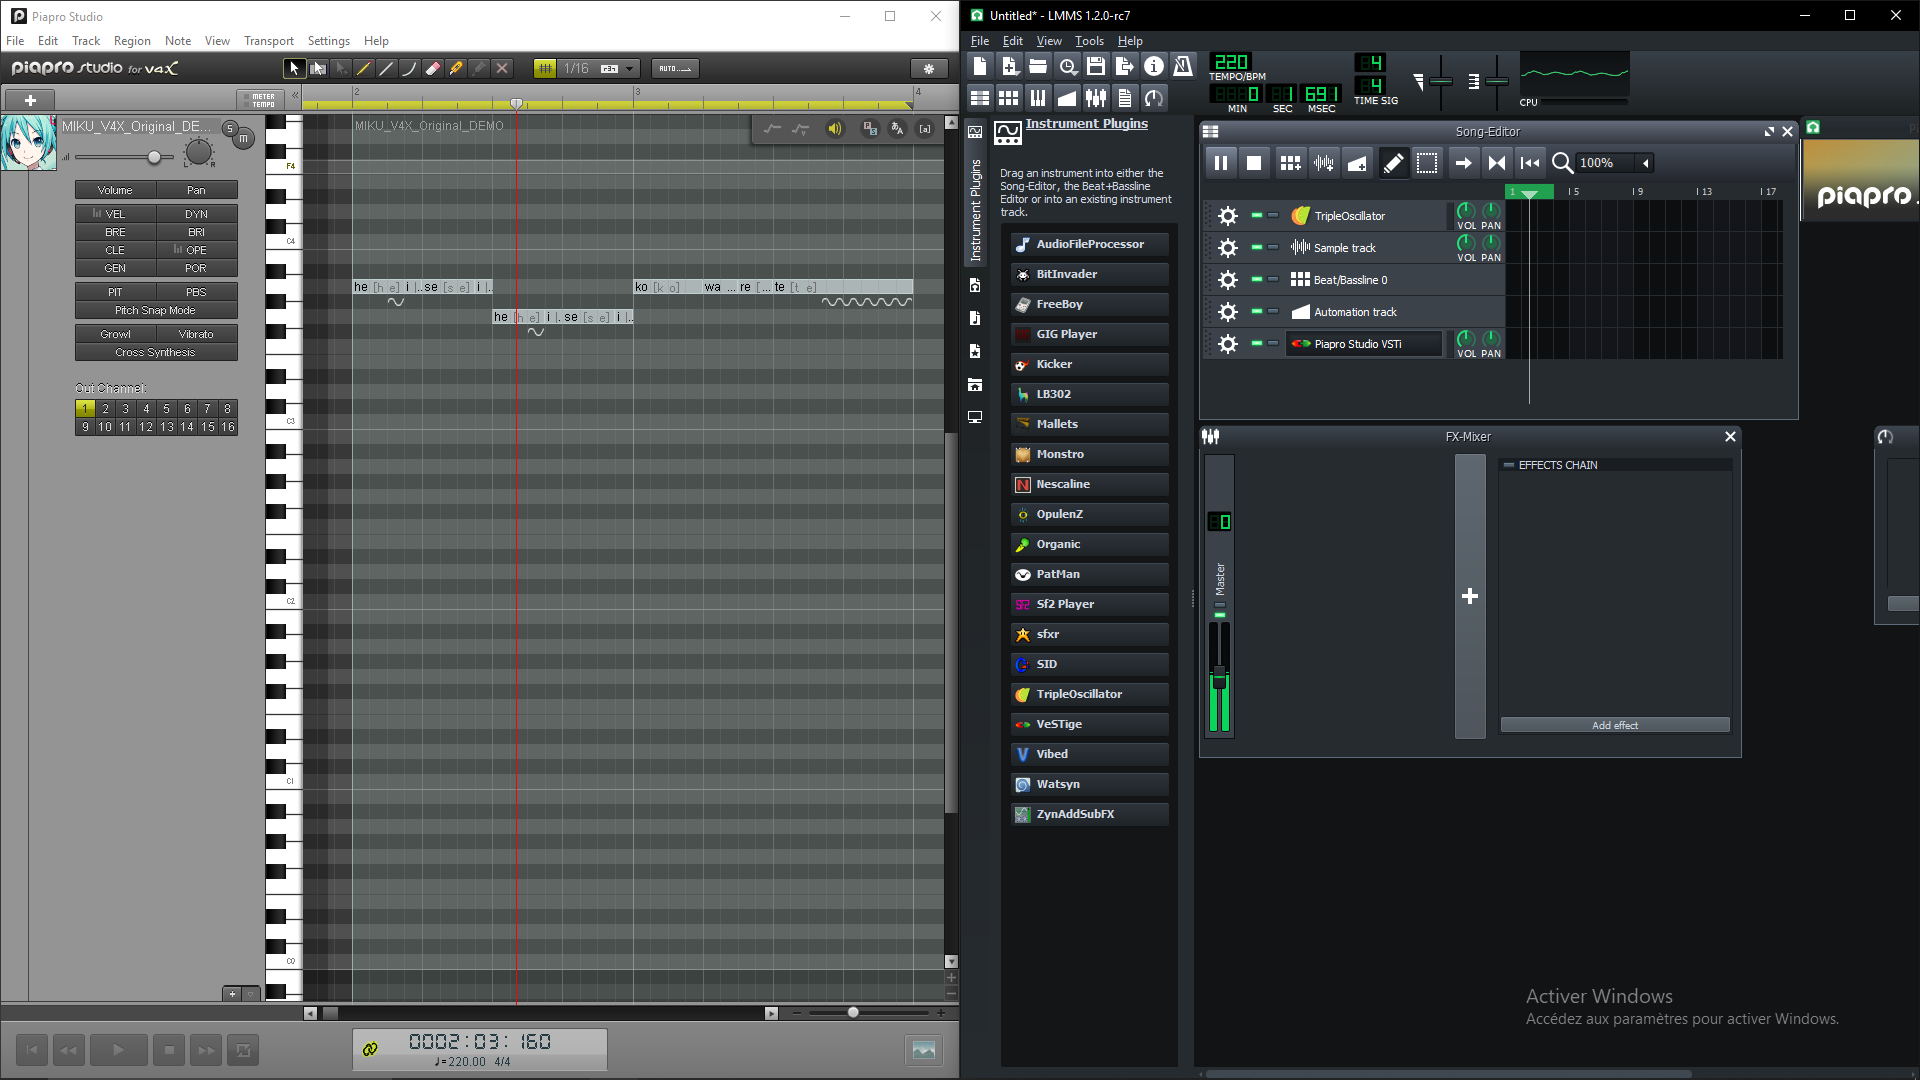Click the Tap Tempo icon in LMMS toolbar
The height and width of the screenshot is (1080, 1920).
[x=1154, y=98]
